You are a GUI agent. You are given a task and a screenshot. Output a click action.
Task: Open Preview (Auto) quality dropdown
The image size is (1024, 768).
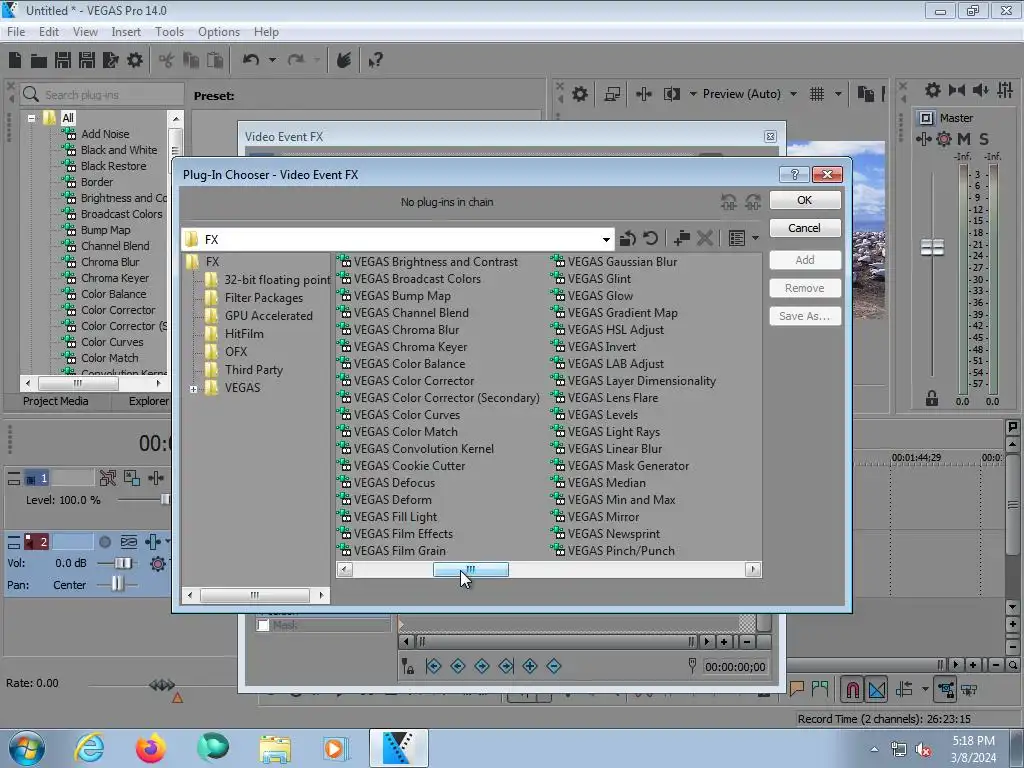click(x=793, y=94)
